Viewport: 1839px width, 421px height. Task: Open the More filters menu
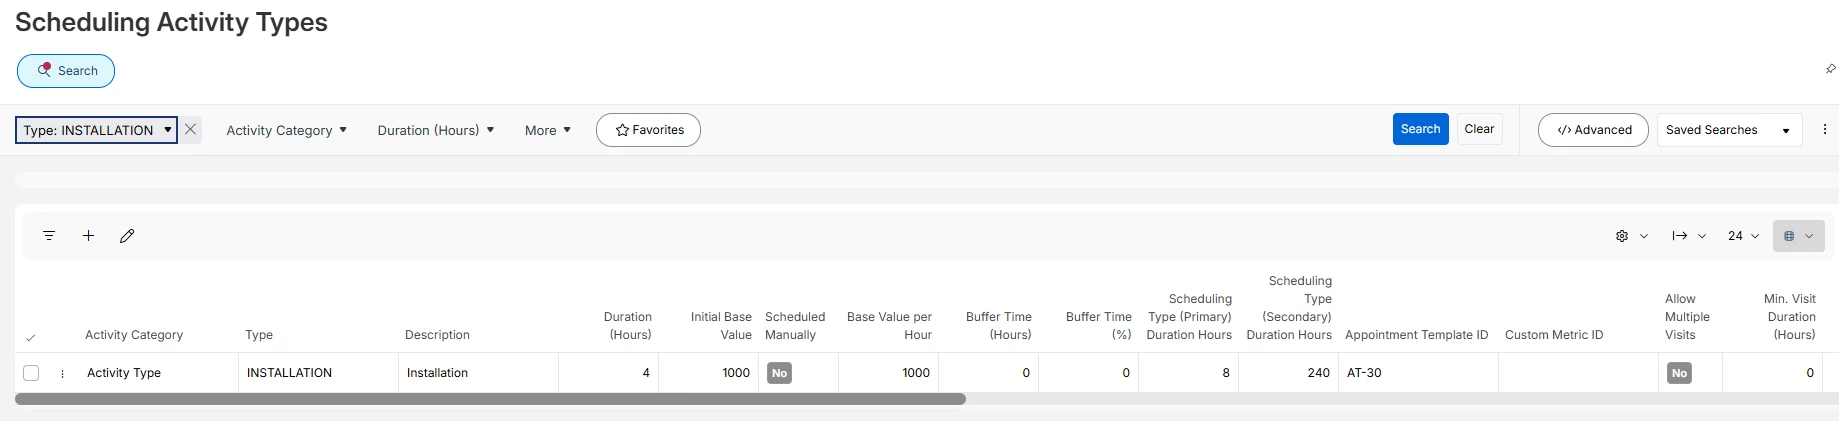pyautogui.click(x=547, y=130)
